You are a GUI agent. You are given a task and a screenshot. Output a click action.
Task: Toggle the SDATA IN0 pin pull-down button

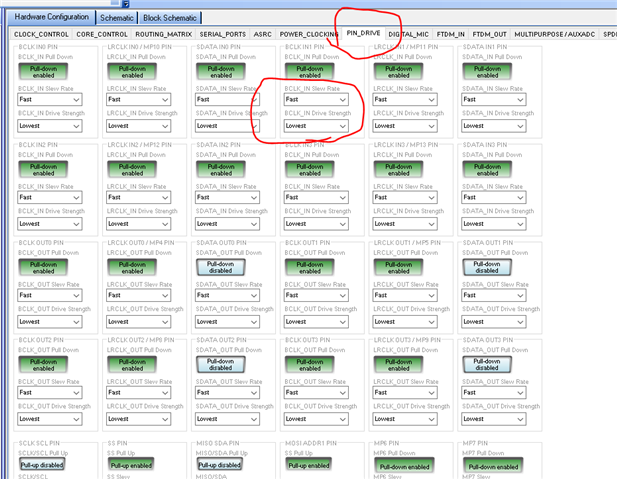(x=221, y=72)
